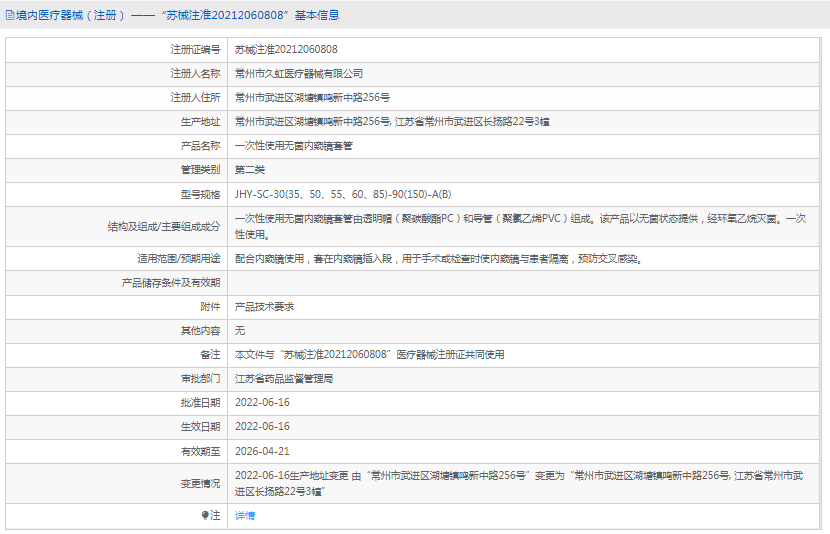Click the 无 value in 其他内容 row

pyautogui.click(x=240, y=331)
